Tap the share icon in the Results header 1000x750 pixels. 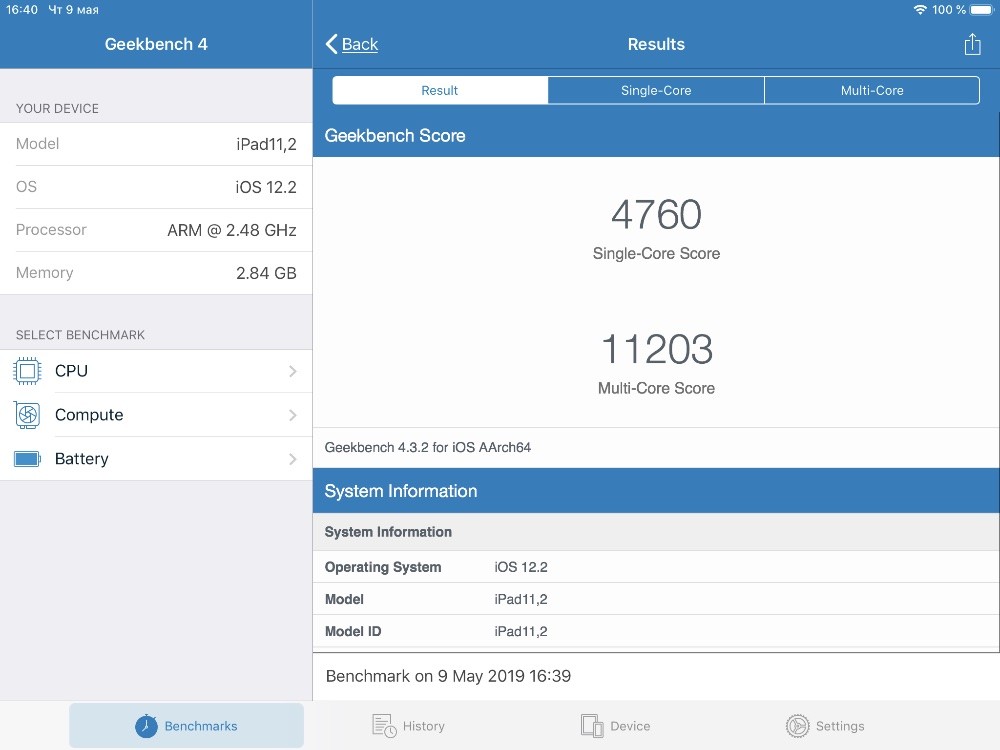click(x=972, y=44)
